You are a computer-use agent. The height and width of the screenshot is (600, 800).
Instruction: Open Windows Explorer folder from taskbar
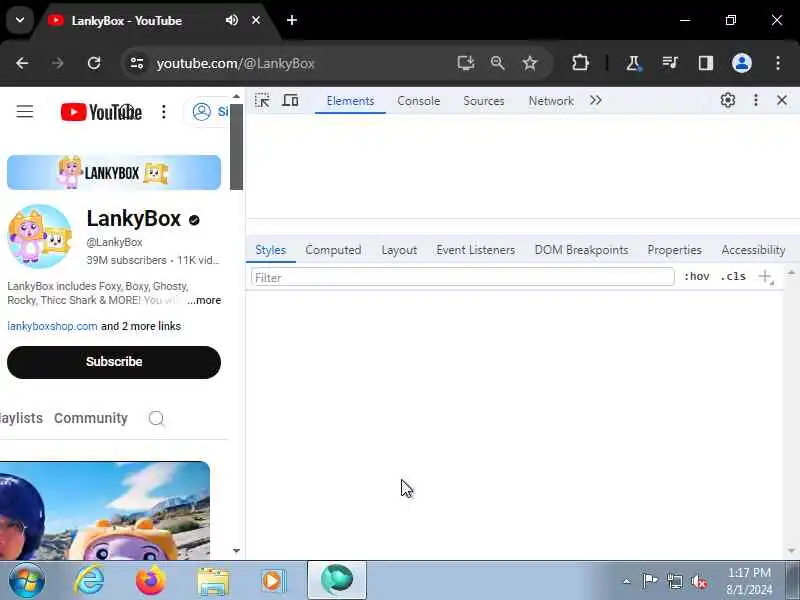213,581
